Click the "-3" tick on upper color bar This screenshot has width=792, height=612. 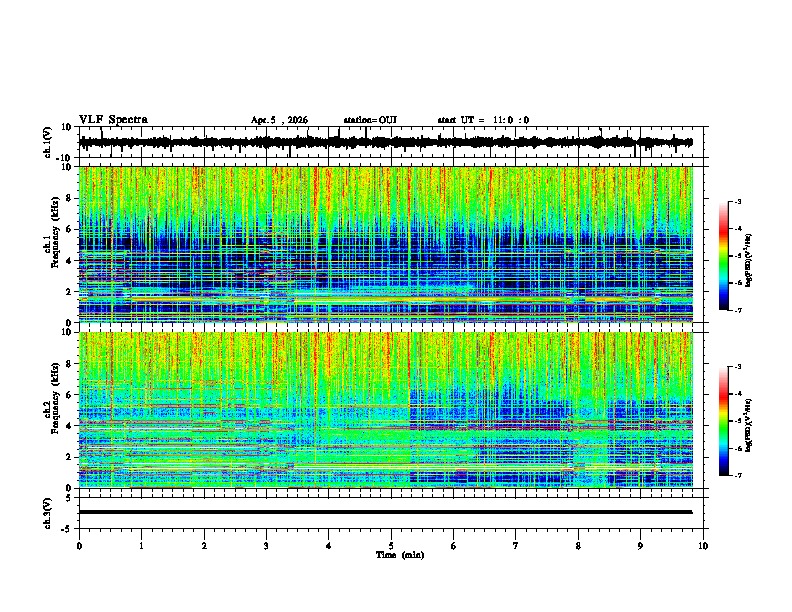(x=737, y=202)
